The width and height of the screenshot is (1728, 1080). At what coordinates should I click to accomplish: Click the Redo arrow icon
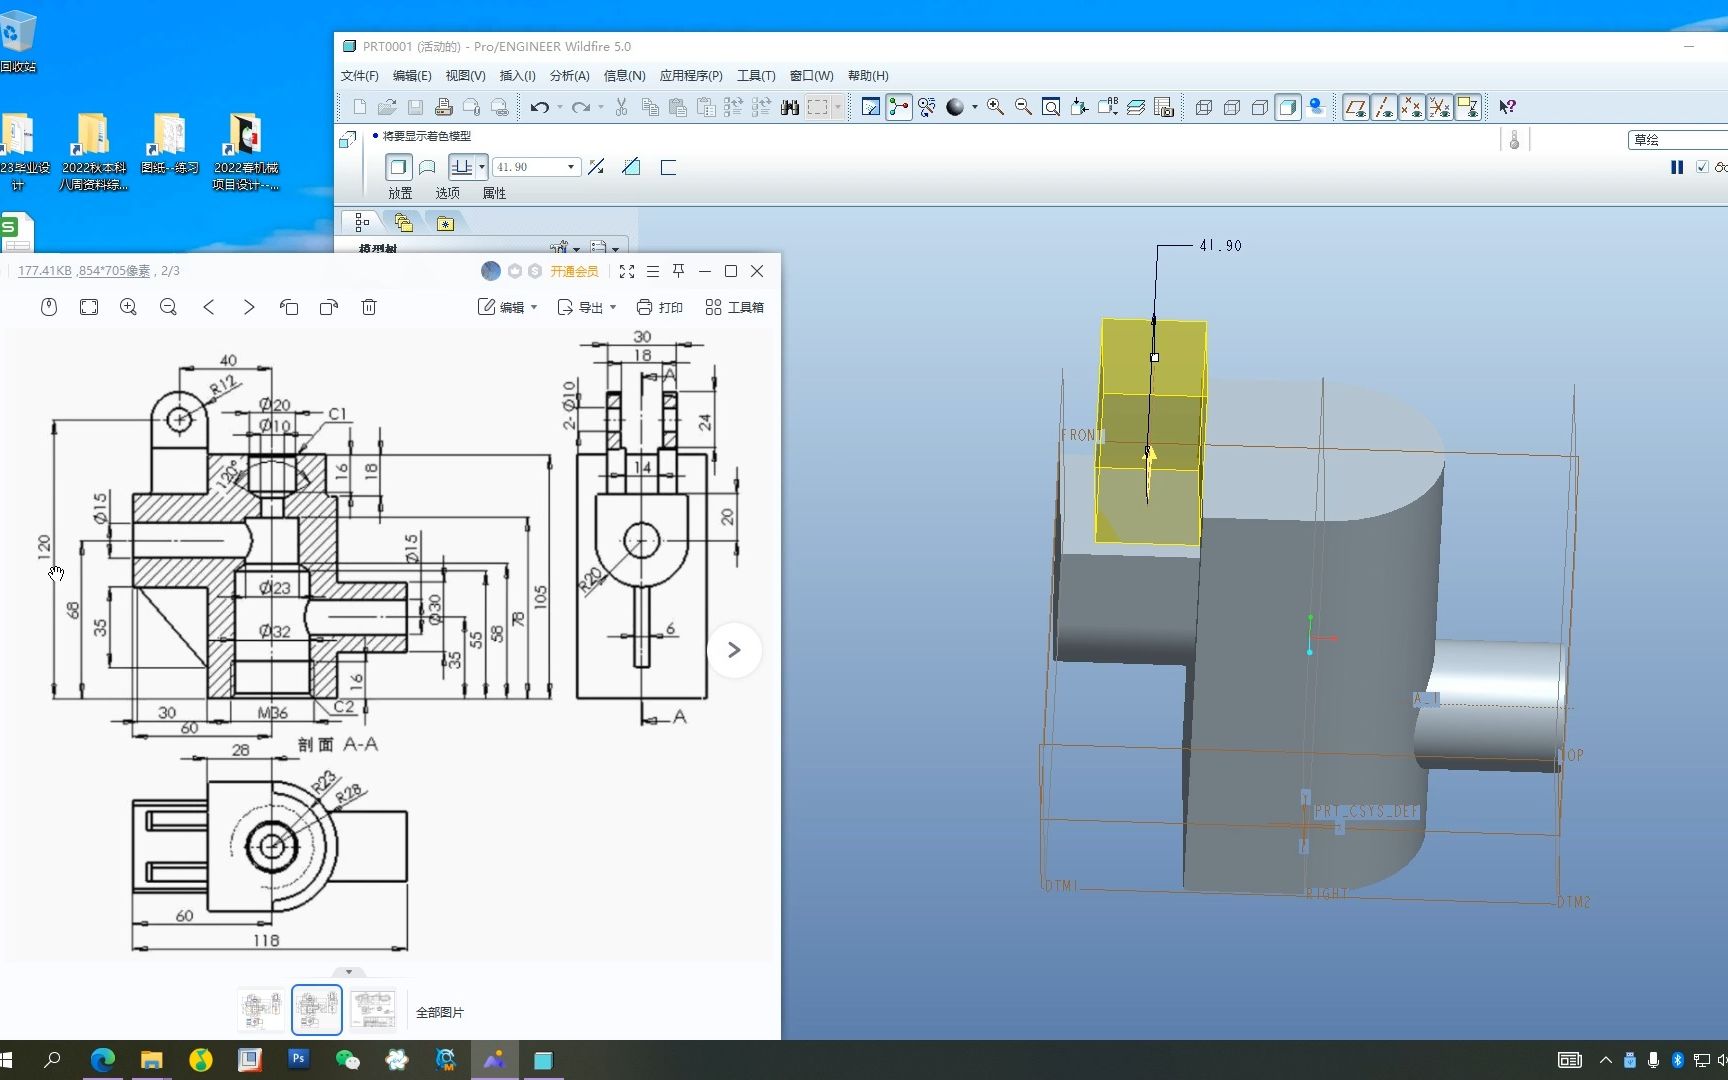click(x=581, y=107)
